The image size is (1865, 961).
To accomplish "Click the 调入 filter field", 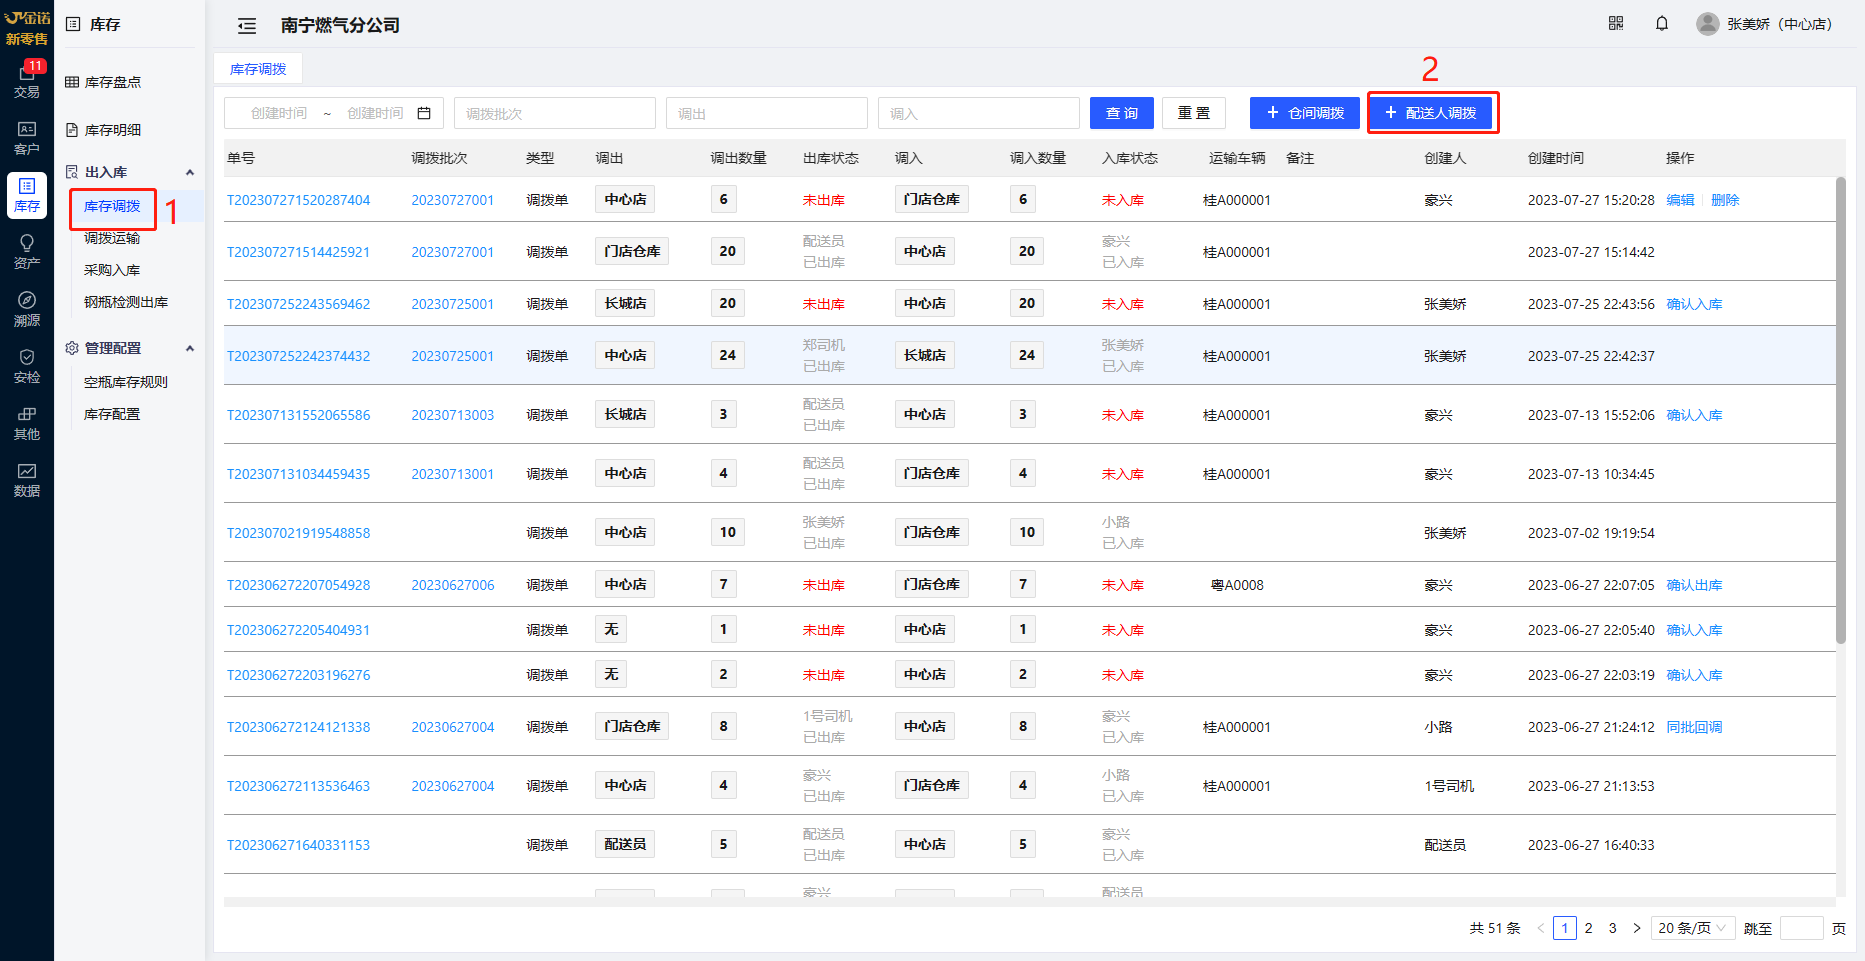I will 979,113.
